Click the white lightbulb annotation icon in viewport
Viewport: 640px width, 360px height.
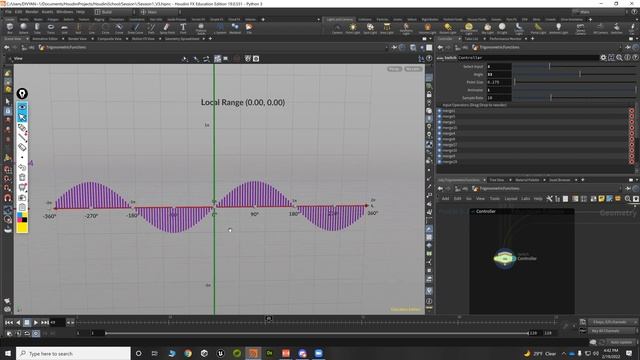pos(22,94)
